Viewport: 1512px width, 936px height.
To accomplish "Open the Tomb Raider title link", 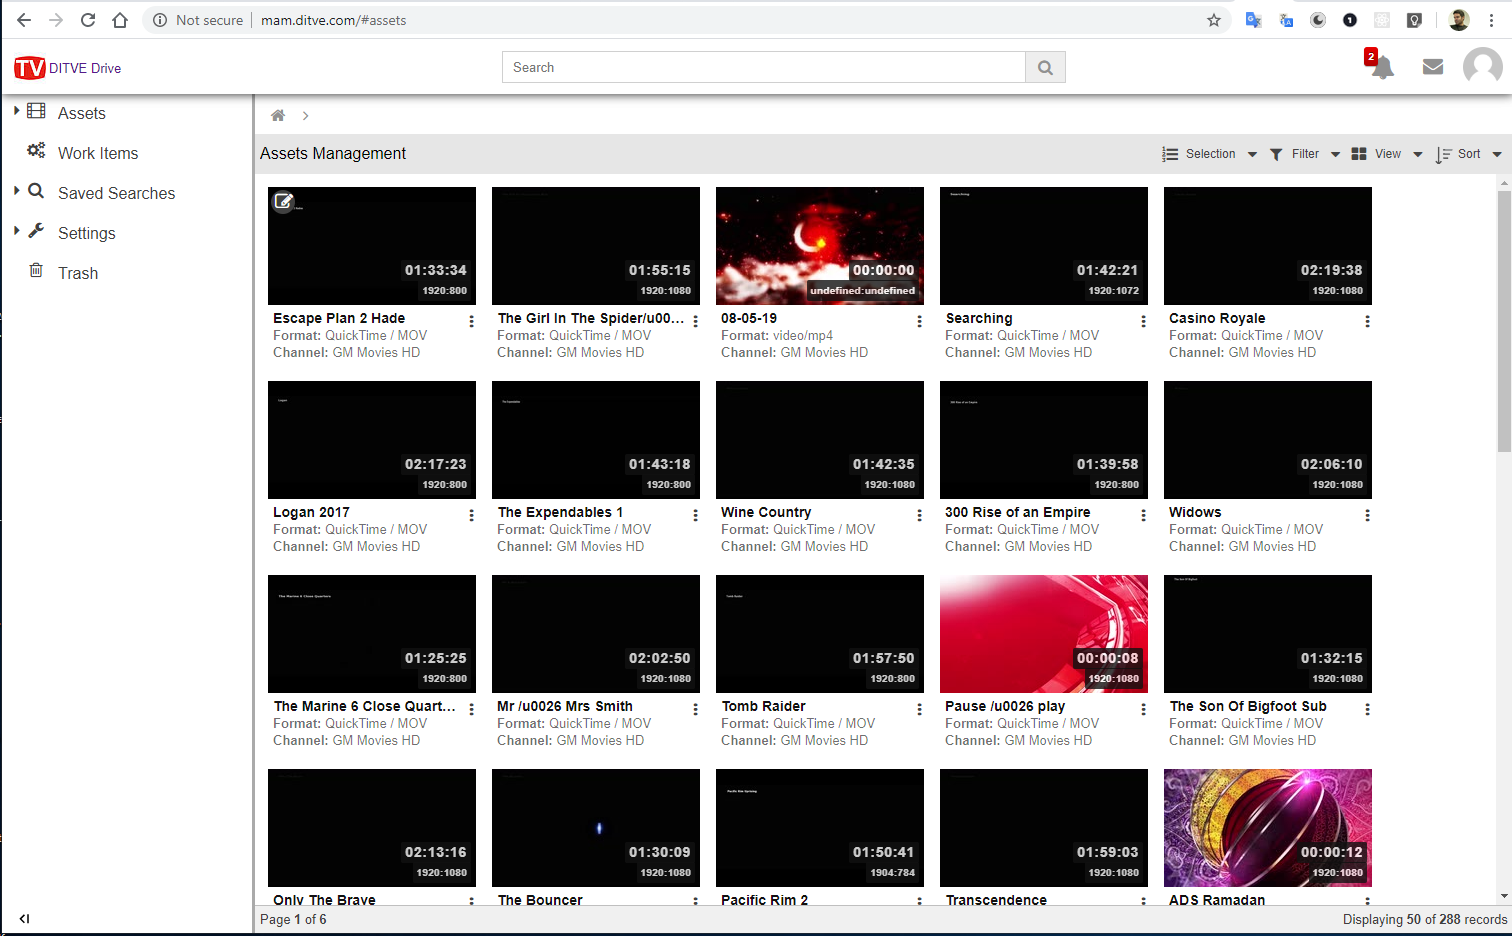I will pos(763,706).
